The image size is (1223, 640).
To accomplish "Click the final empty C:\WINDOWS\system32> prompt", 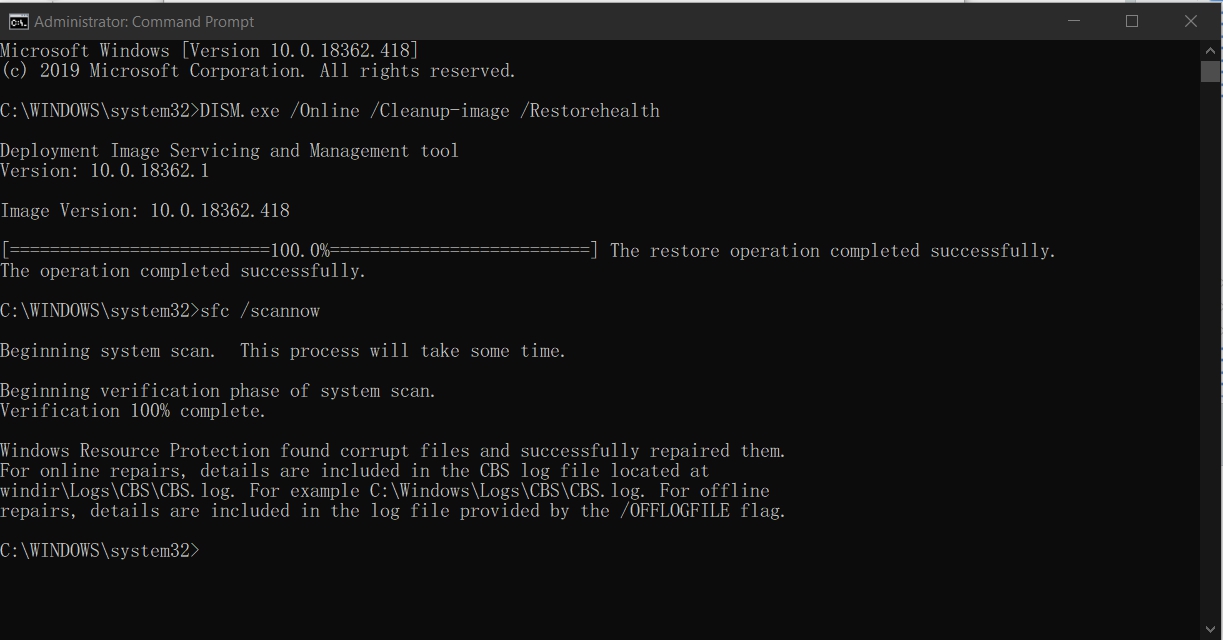I will tap(100, 551).
